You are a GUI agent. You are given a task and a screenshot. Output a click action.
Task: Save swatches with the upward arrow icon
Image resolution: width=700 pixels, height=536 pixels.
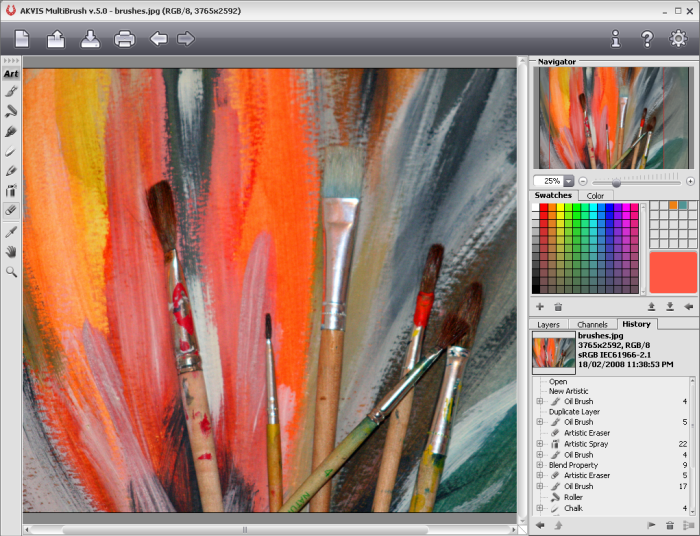tap(651, 307)
